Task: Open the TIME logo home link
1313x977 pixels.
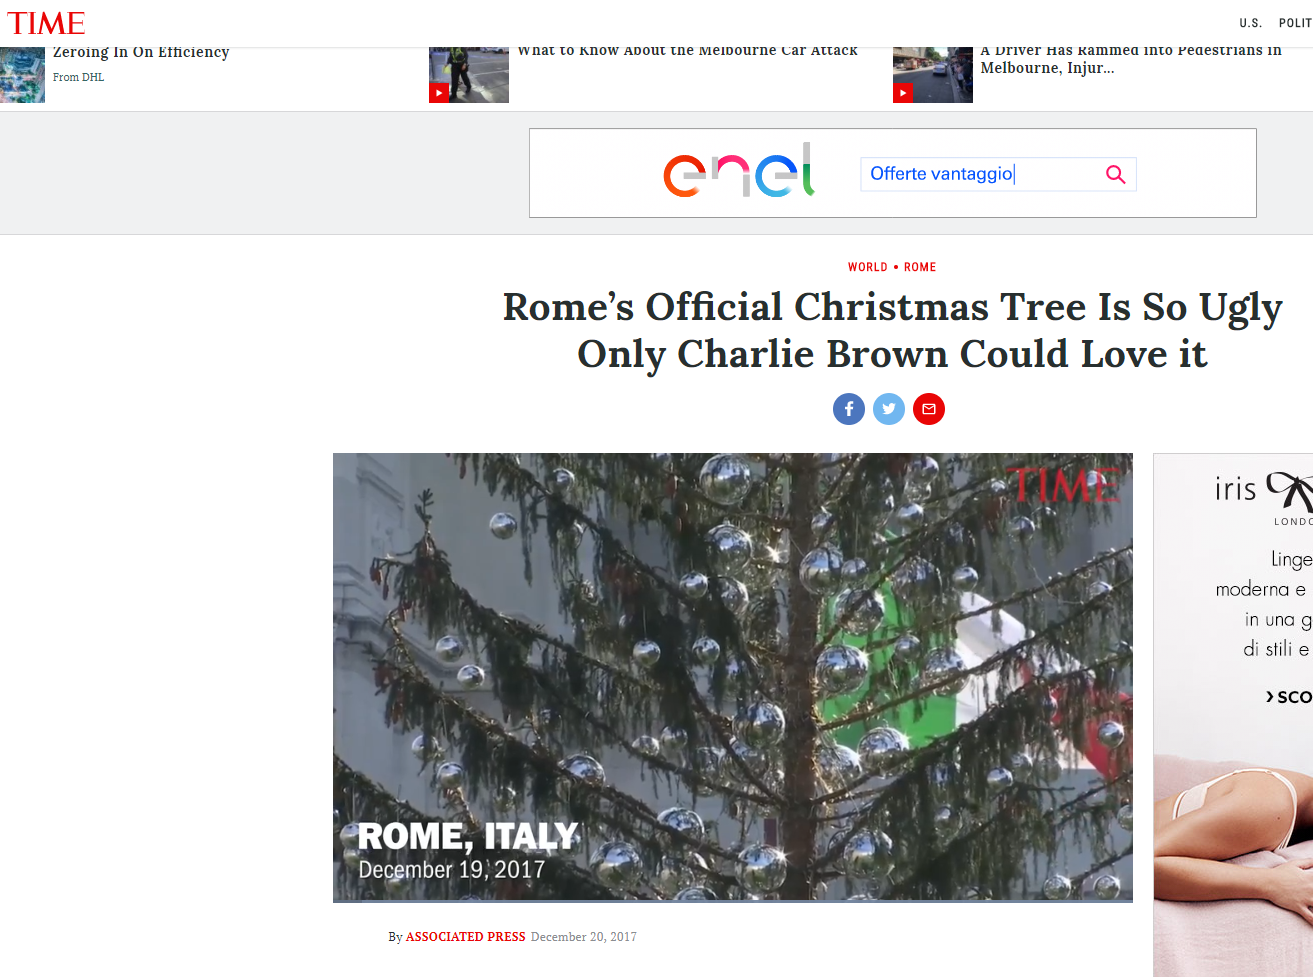Action: [x=46, y=23]
